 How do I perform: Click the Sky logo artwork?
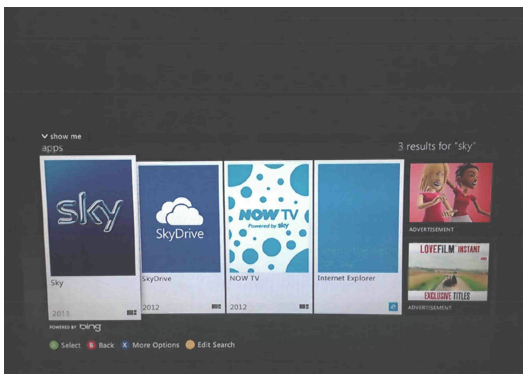point(89,212)
